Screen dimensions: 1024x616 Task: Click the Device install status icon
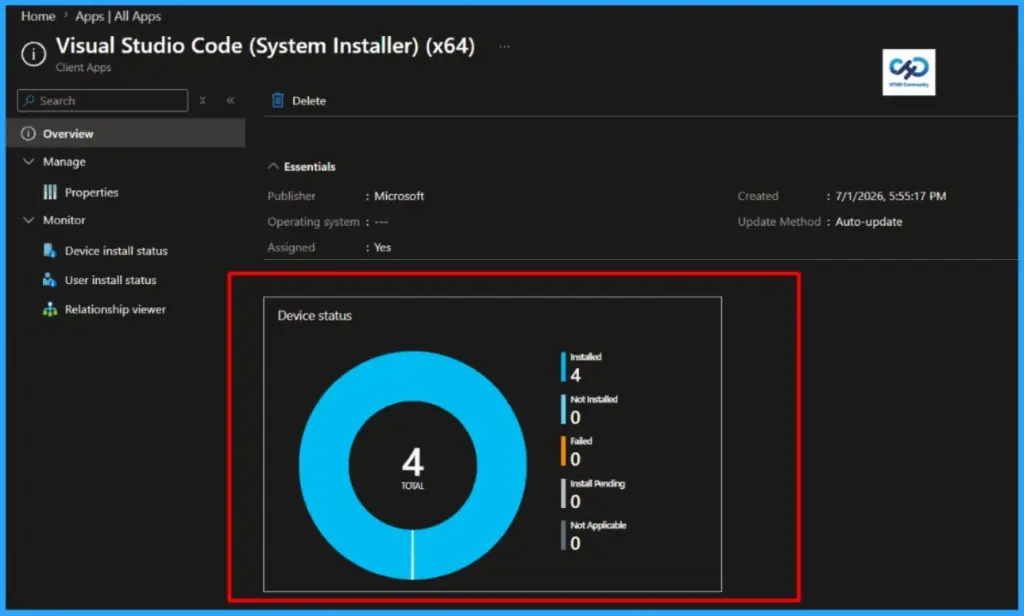point(50,250)
